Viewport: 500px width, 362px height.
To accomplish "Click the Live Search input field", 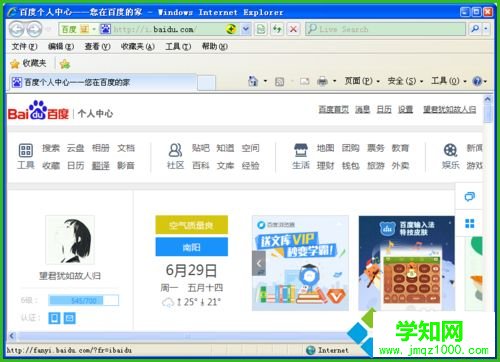I will [386, 29].
